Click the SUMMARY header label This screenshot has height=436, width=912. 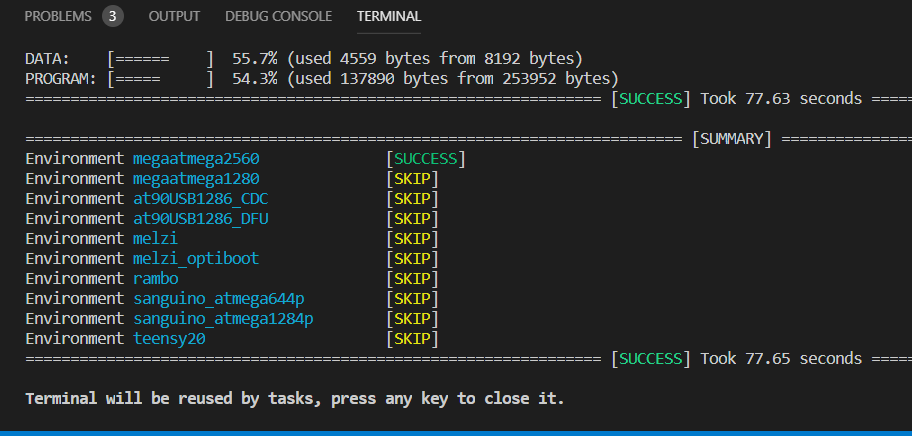(732, 139)
